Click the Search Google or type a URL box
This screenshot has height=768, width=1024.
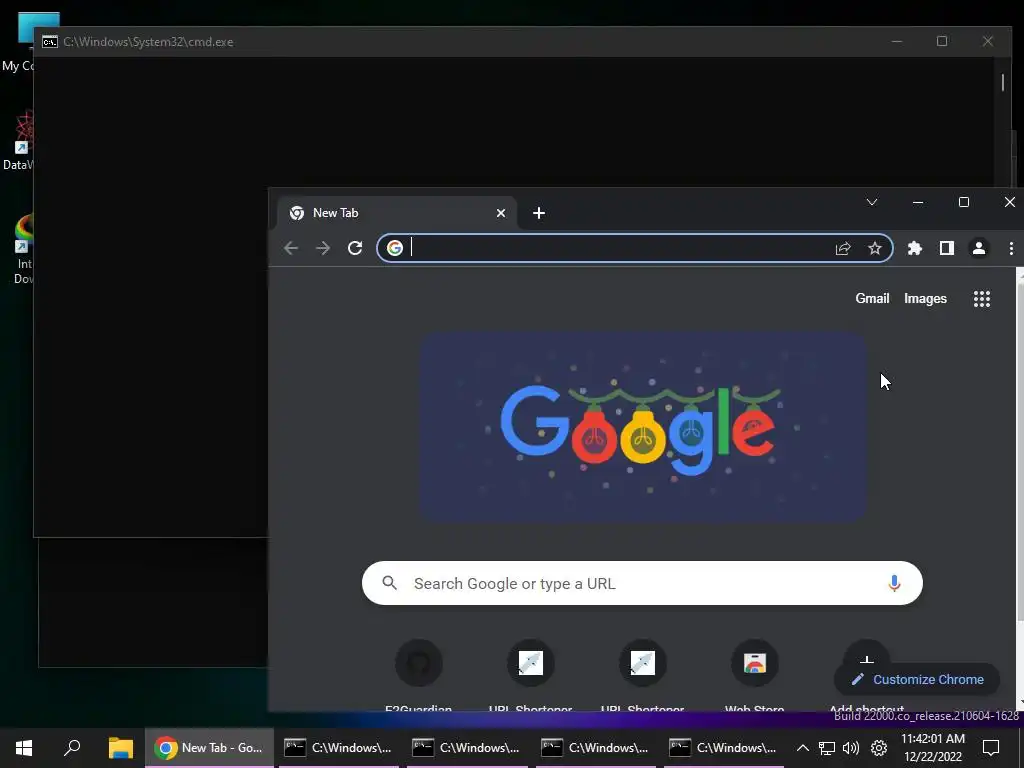[643, 583]
